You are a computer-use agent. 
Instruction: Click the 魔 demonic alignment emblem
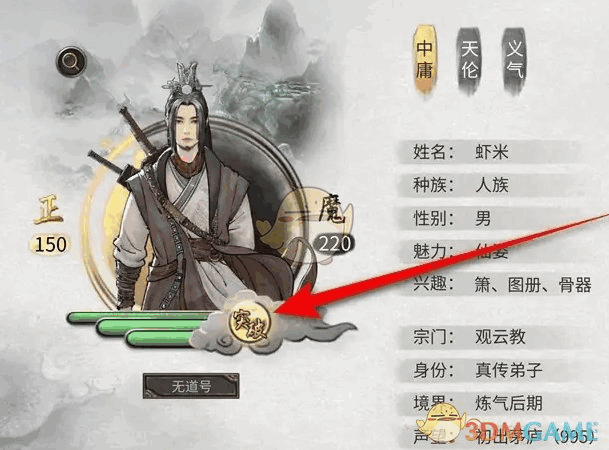pyautogui.click(x=332, y=212)
